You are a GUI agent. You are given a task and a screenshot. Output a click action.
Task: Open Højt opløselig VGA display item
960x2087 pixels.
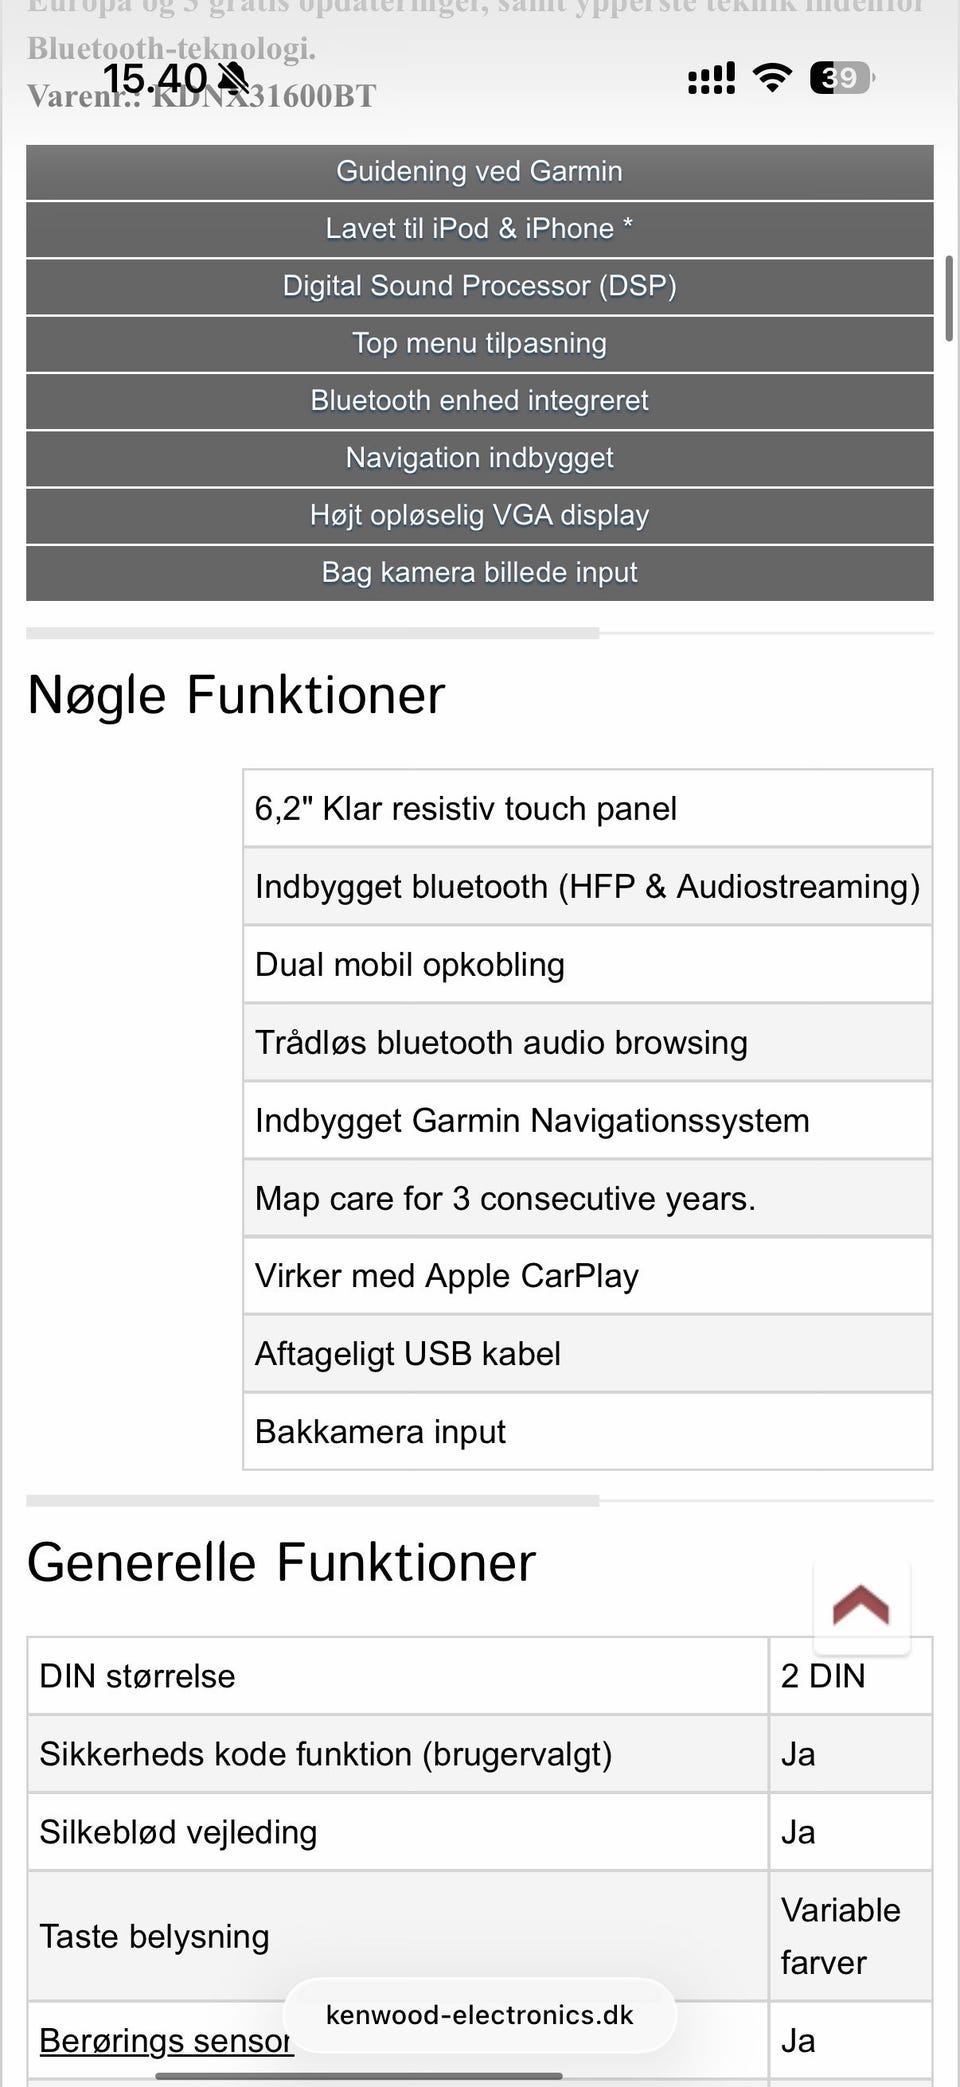point(480,515)
